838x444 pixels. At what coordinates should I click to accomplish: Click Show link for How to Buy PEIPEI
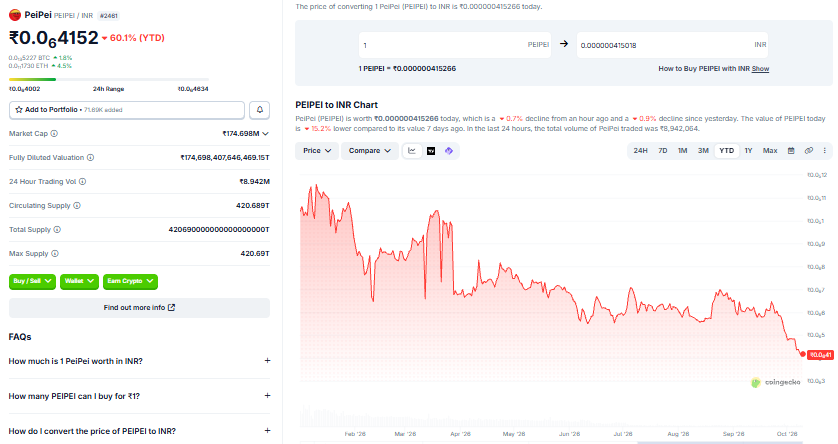(x=760, y=69)
